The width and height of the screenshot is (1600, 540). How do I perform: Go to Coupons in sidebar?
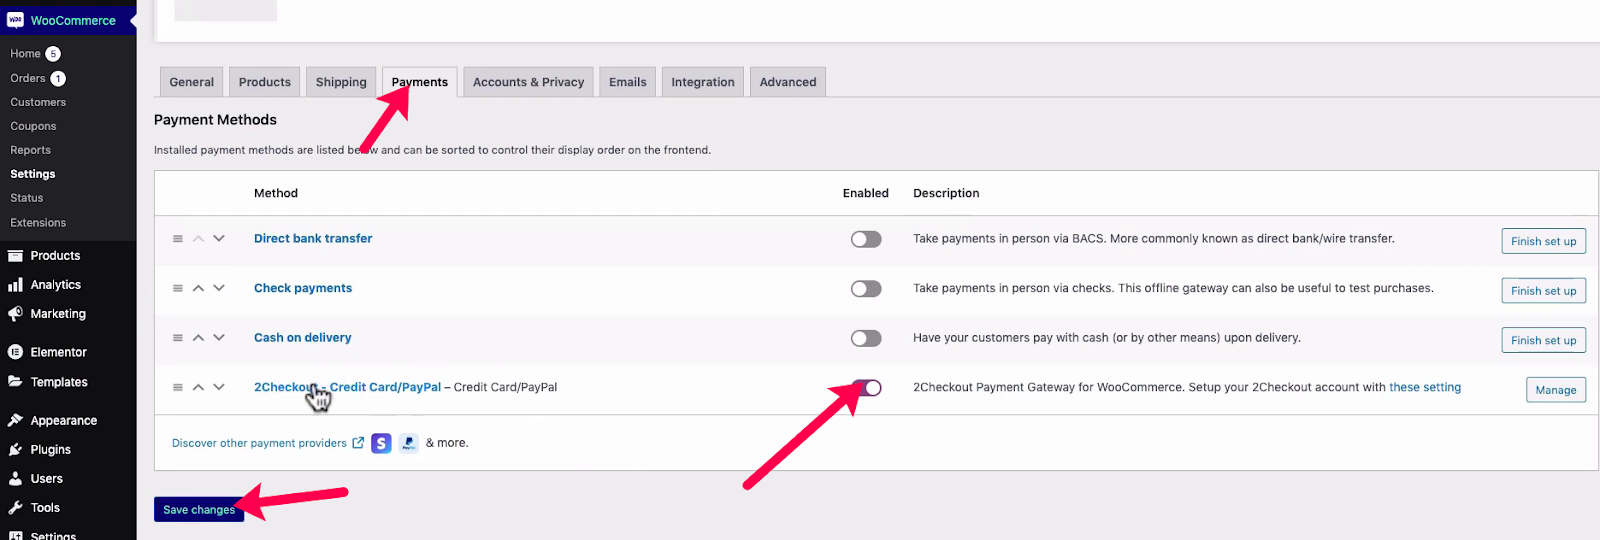click(x=33, y=126)
